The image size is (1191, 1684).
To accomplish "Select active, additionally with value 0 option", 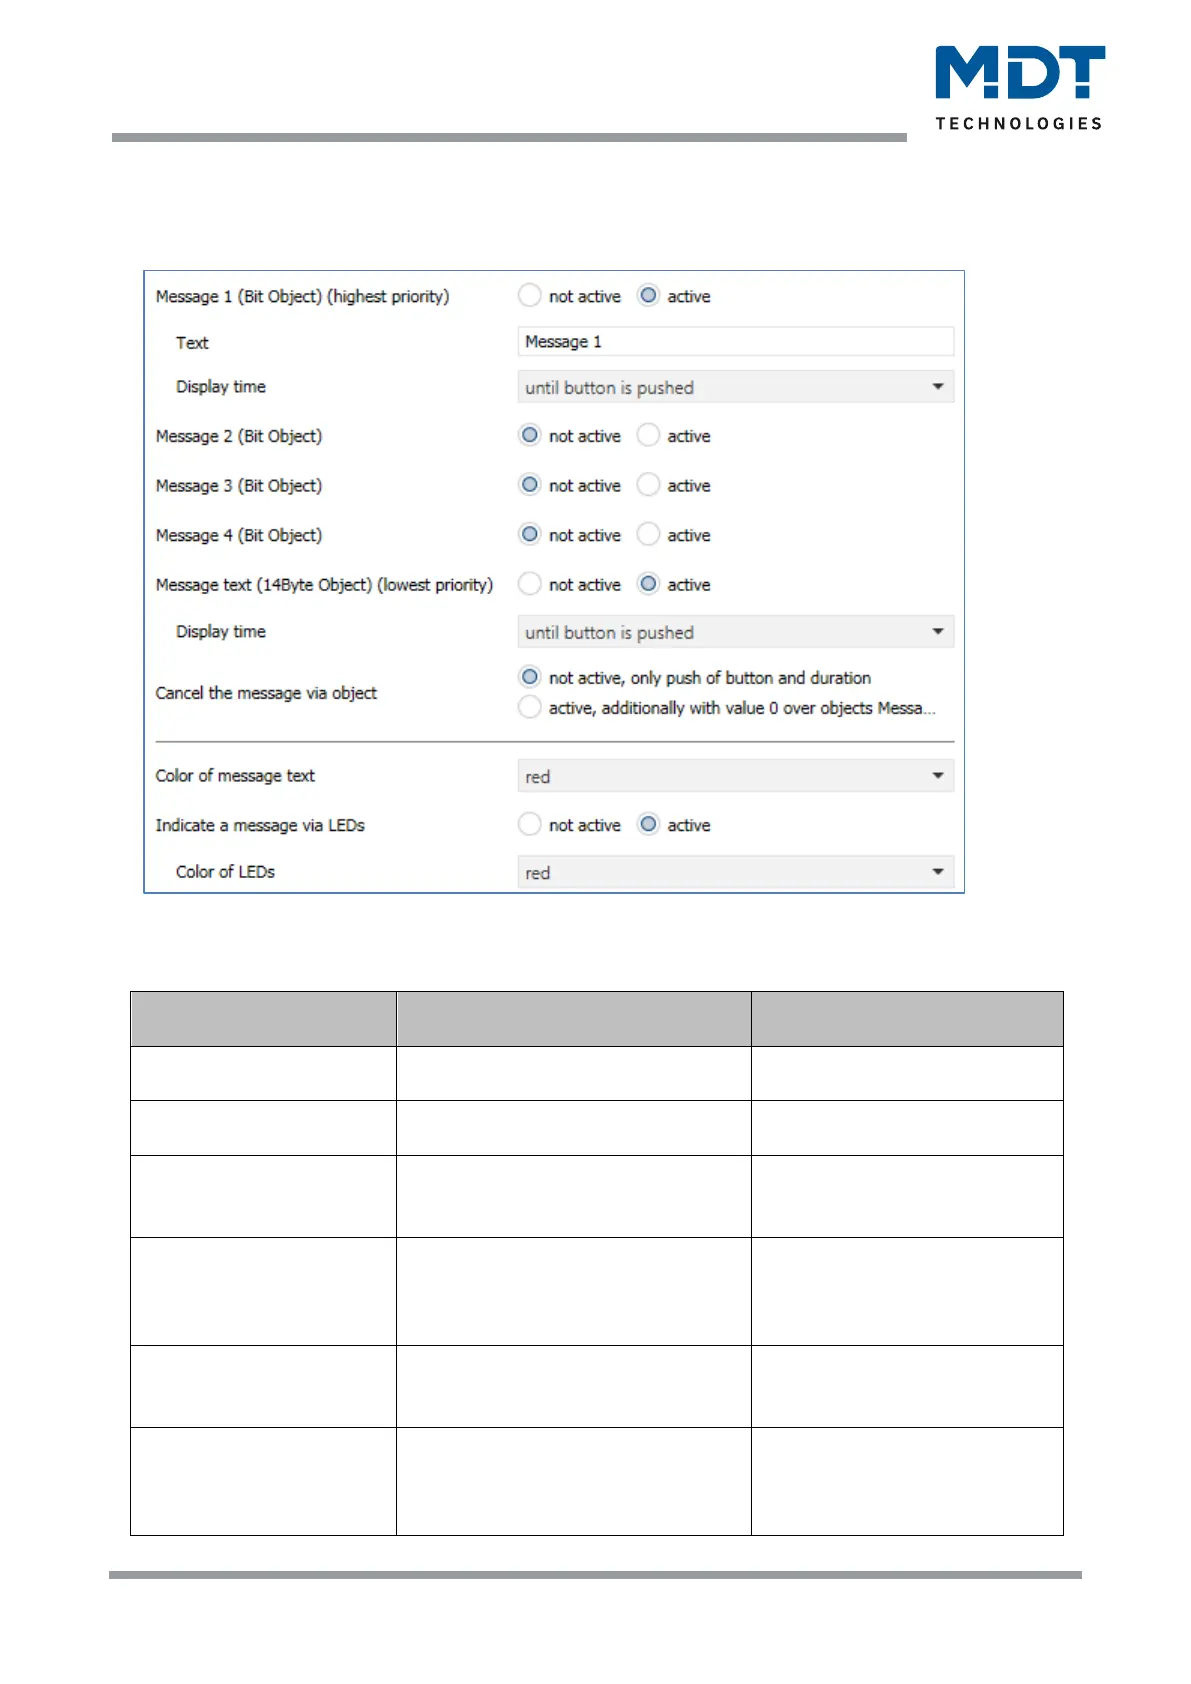I will pyautogui.click(x=530, y=708).
